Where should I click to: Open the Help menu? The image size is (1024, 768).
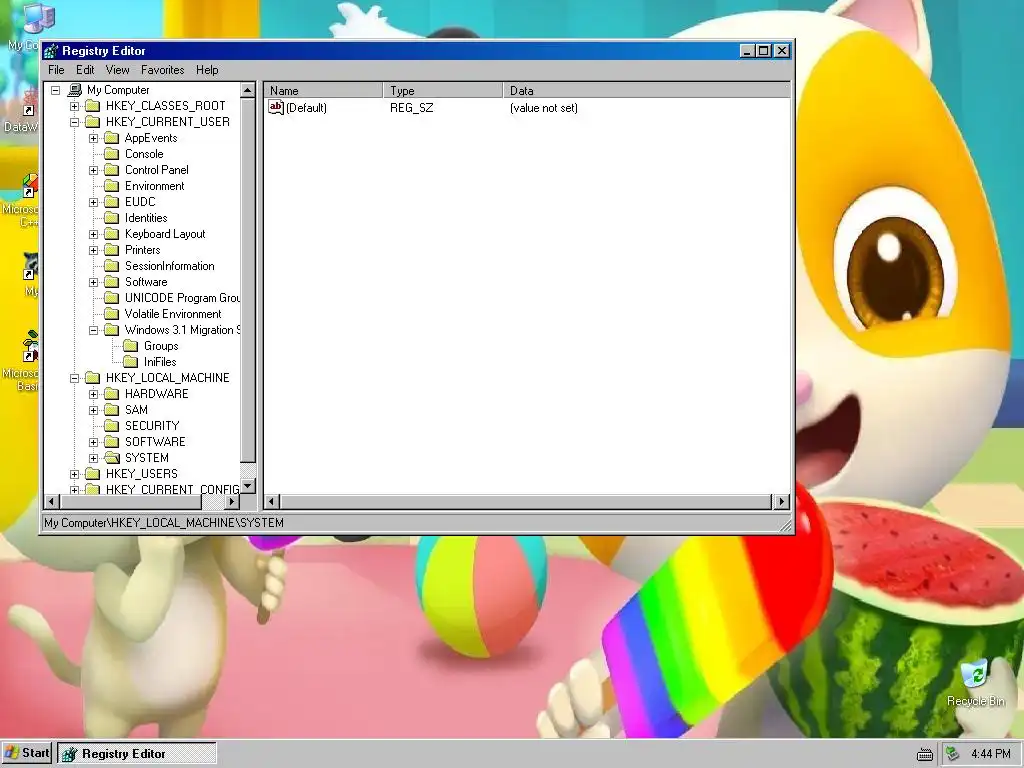(x=207, y=70)
